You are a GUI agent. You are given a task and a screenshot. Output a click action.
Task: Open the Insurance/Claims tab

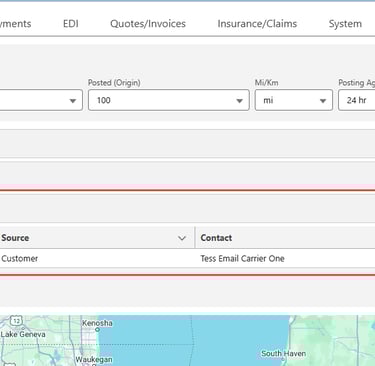[x=257, y=24]
